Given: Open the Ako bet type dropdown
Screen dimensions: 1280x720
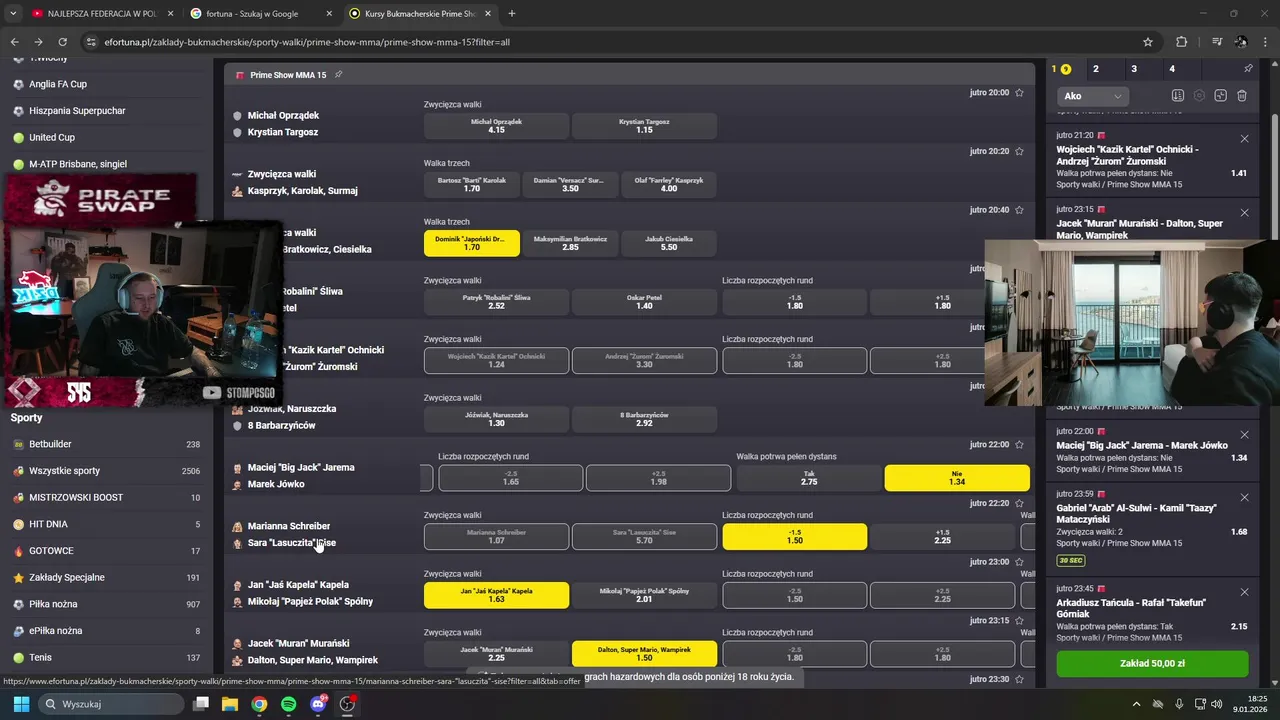Looking at the screenshot, I should (x=1094, y=96).
